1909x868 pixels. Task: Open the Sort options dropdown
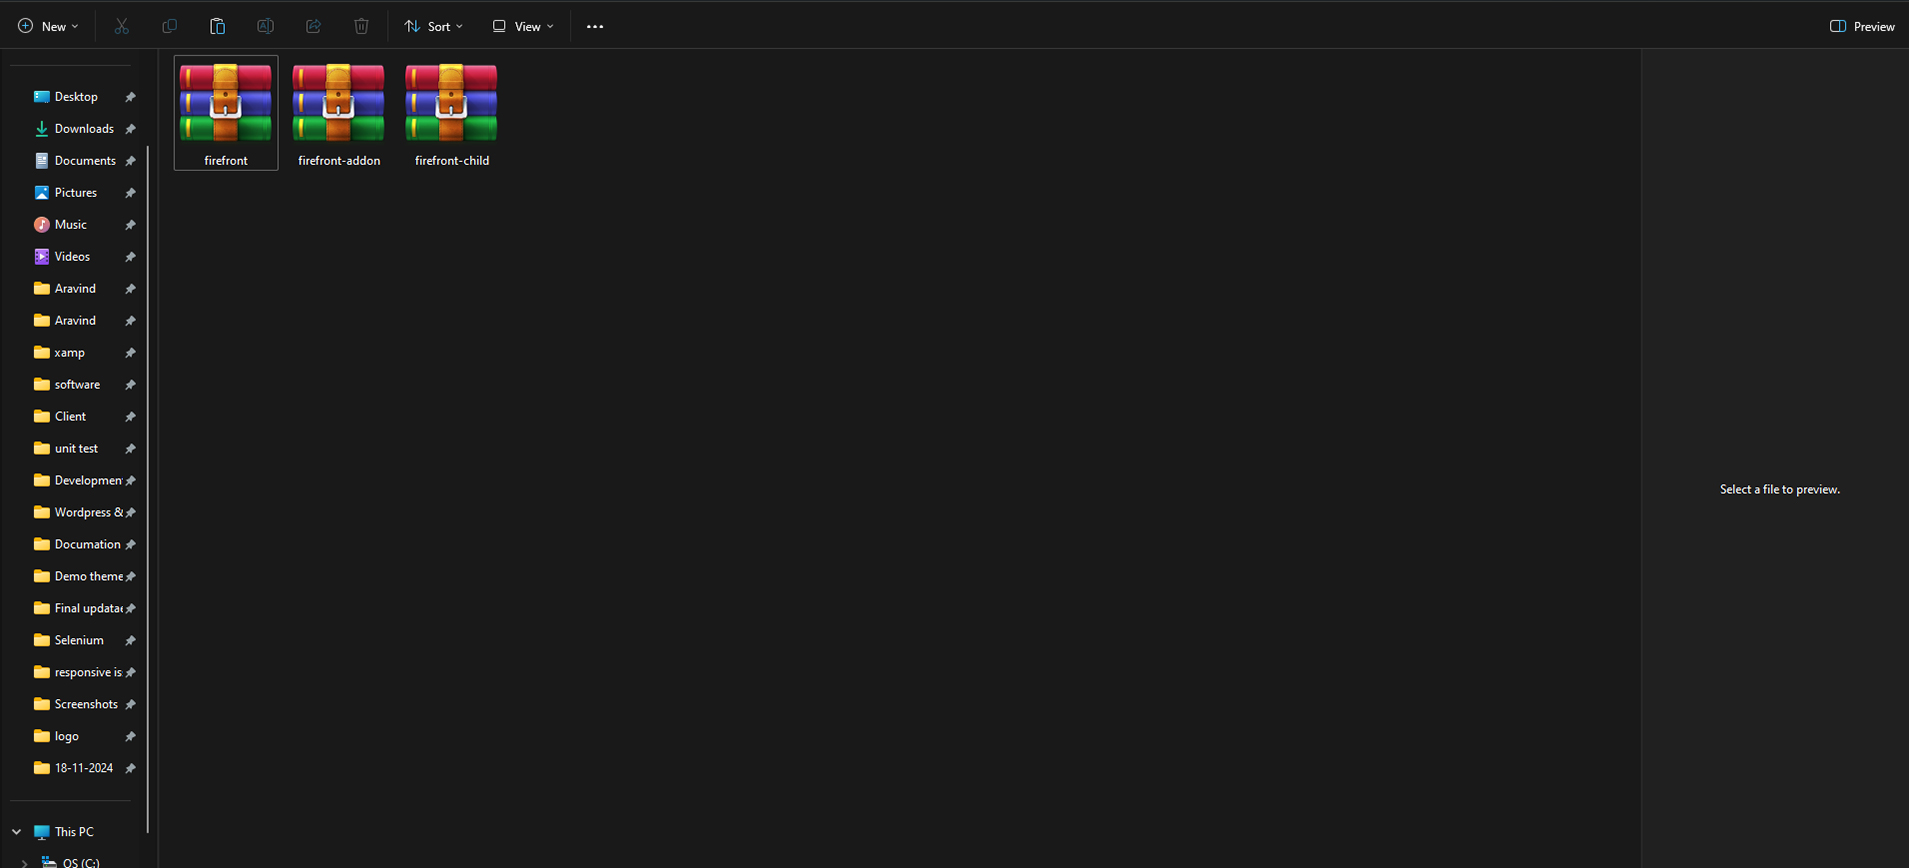(x=434, y=27)
